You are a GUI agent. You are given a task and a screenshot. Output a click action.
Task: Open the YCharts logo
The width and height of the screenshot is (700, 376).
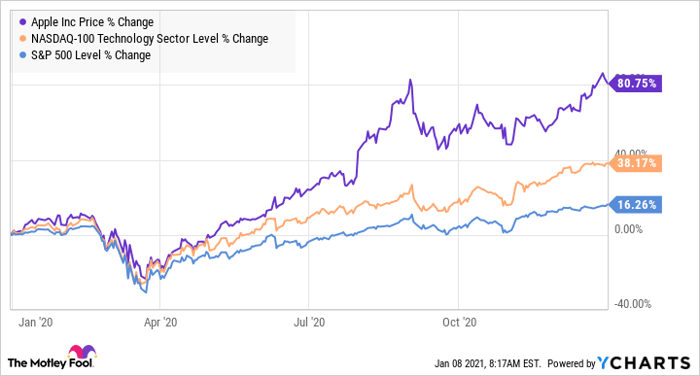(643, 363)
